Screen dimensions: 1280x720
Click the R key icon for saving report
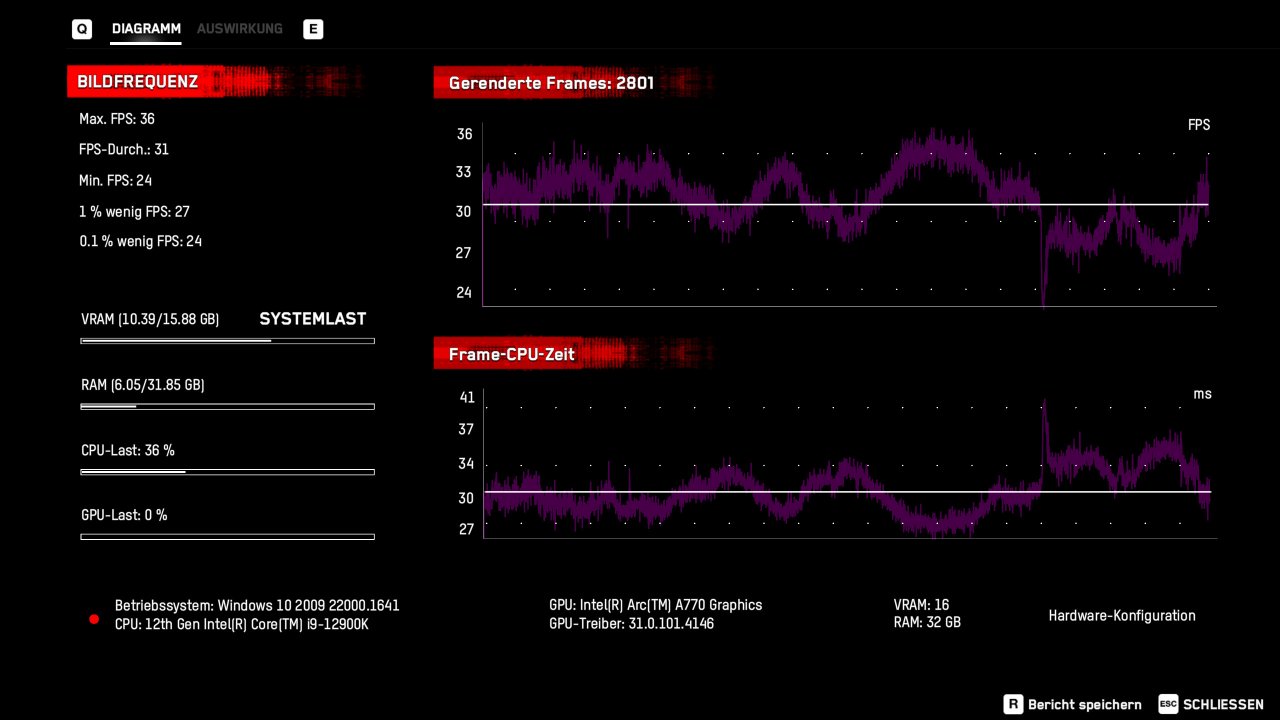coord(1013,704)
